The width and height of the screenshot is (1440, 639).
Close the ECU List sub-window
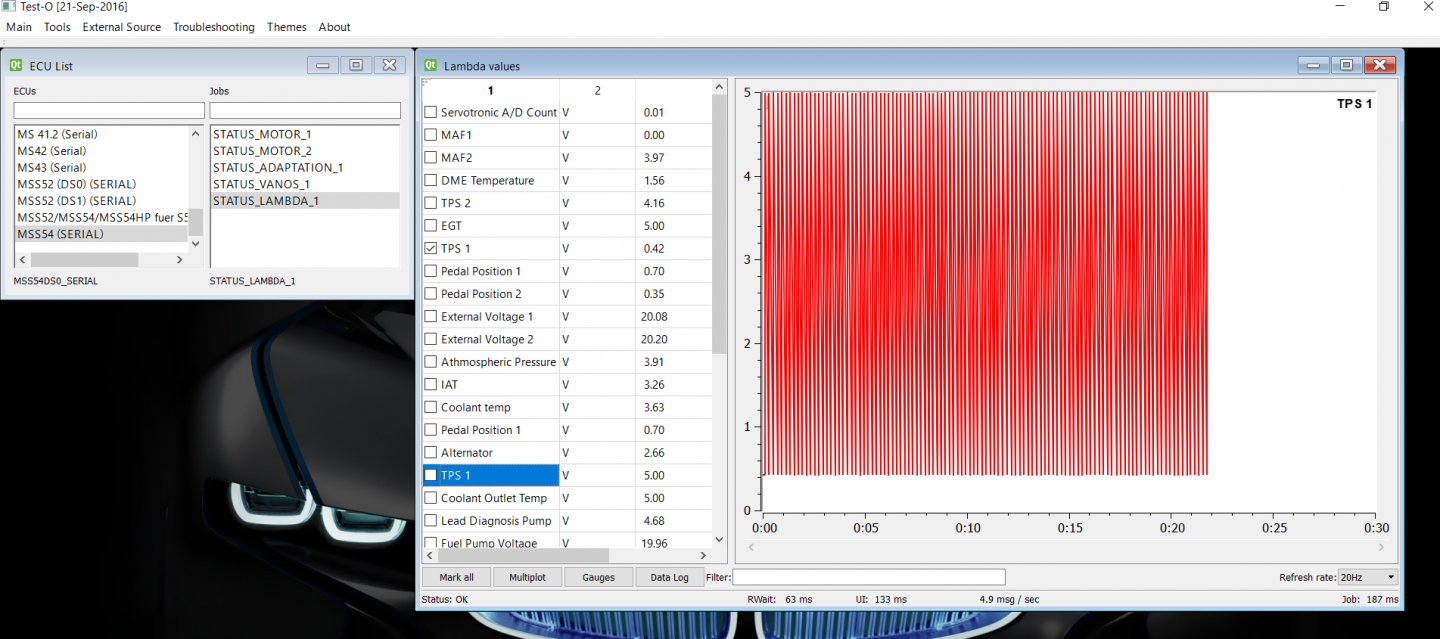point(389,65)
